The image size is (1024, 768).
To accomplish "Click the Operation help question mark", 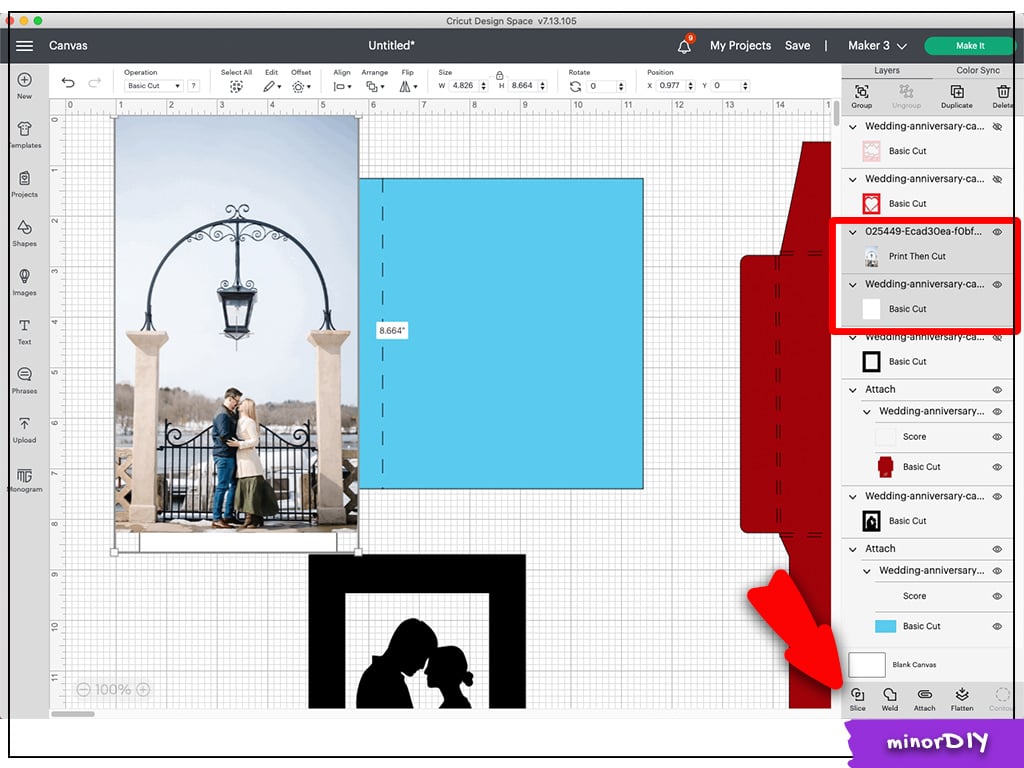I will point(193,86).
